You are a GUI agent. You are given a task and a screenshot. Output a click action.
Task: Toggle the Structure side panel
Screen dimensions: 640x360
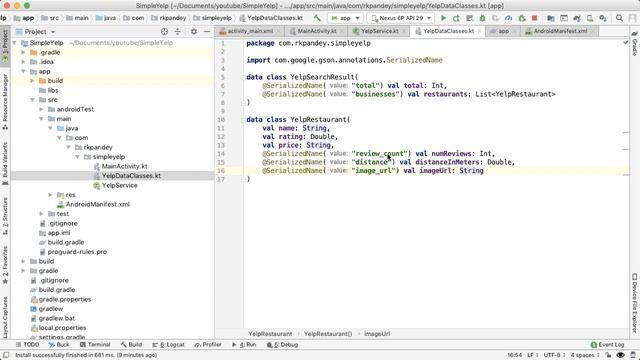pyautogui.click(x=5, y=216)
